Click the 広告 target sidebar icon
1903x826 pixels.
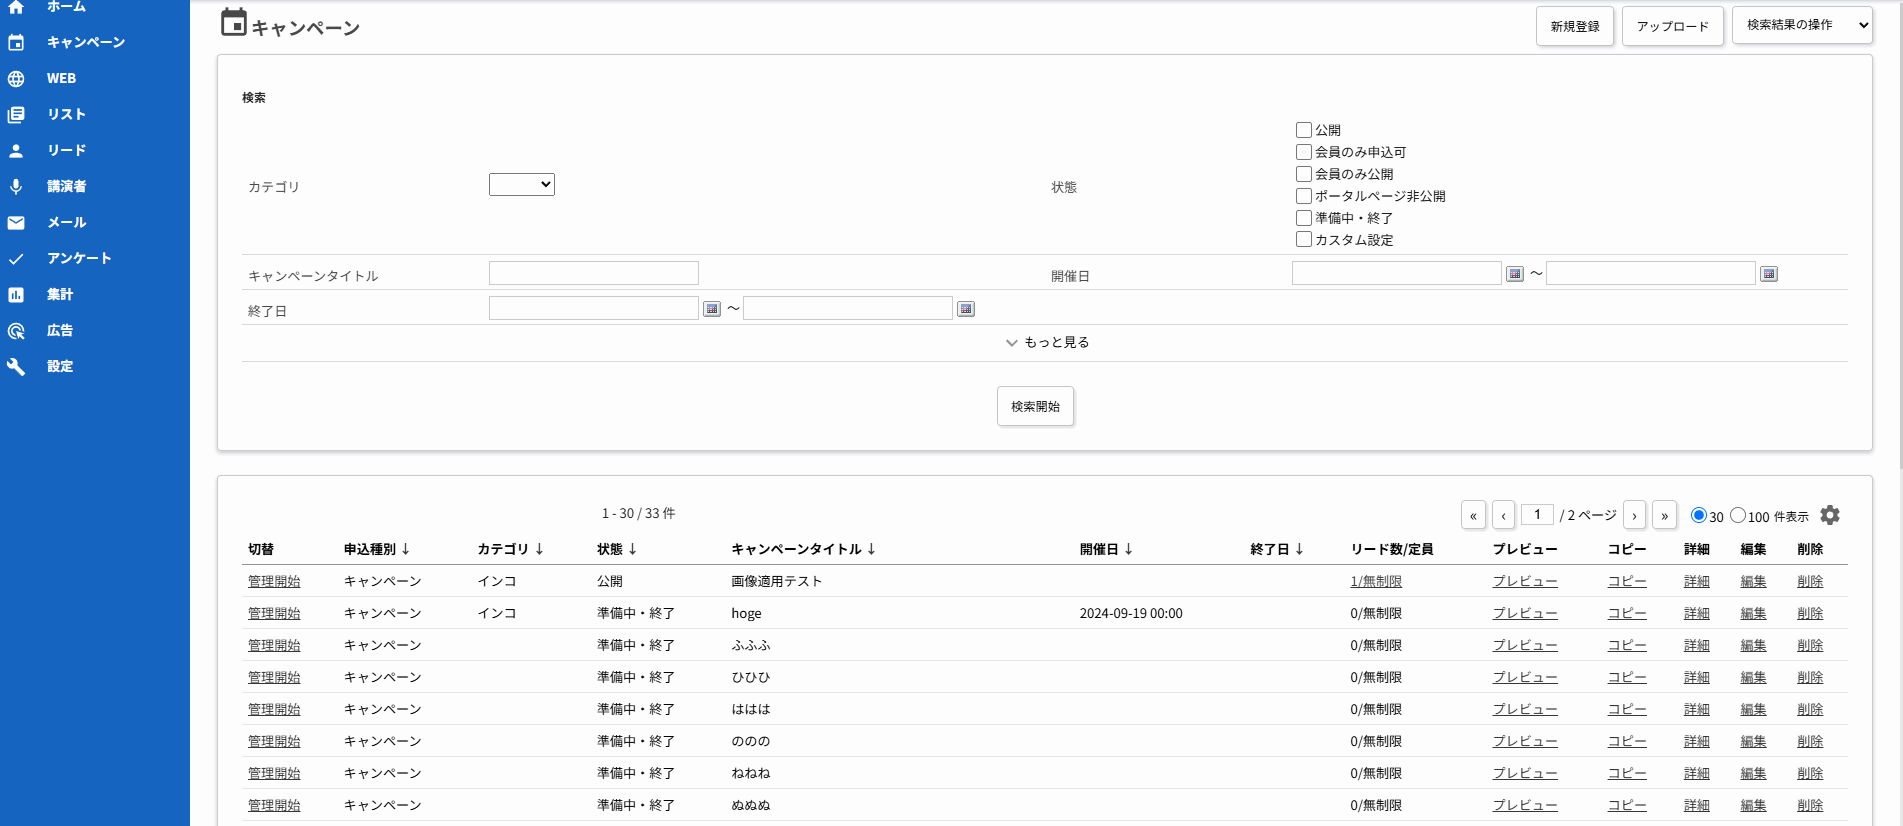[16, 330]
